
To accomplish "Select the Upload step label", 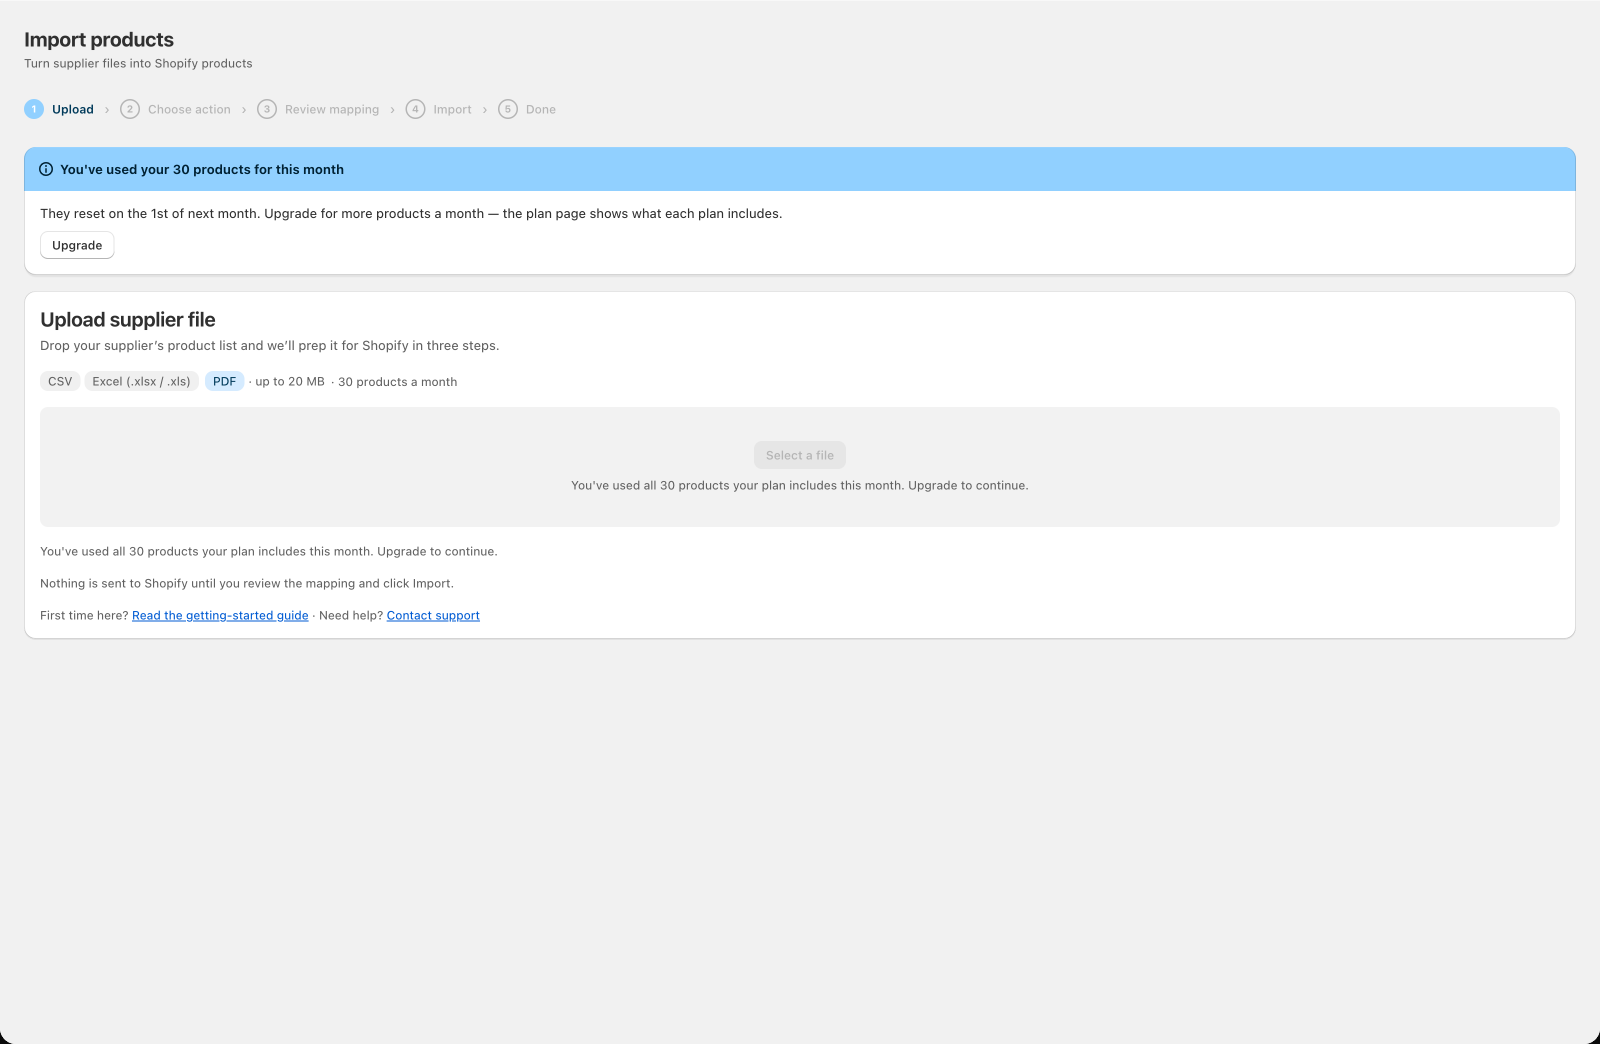I will click(x=73, y=109).
